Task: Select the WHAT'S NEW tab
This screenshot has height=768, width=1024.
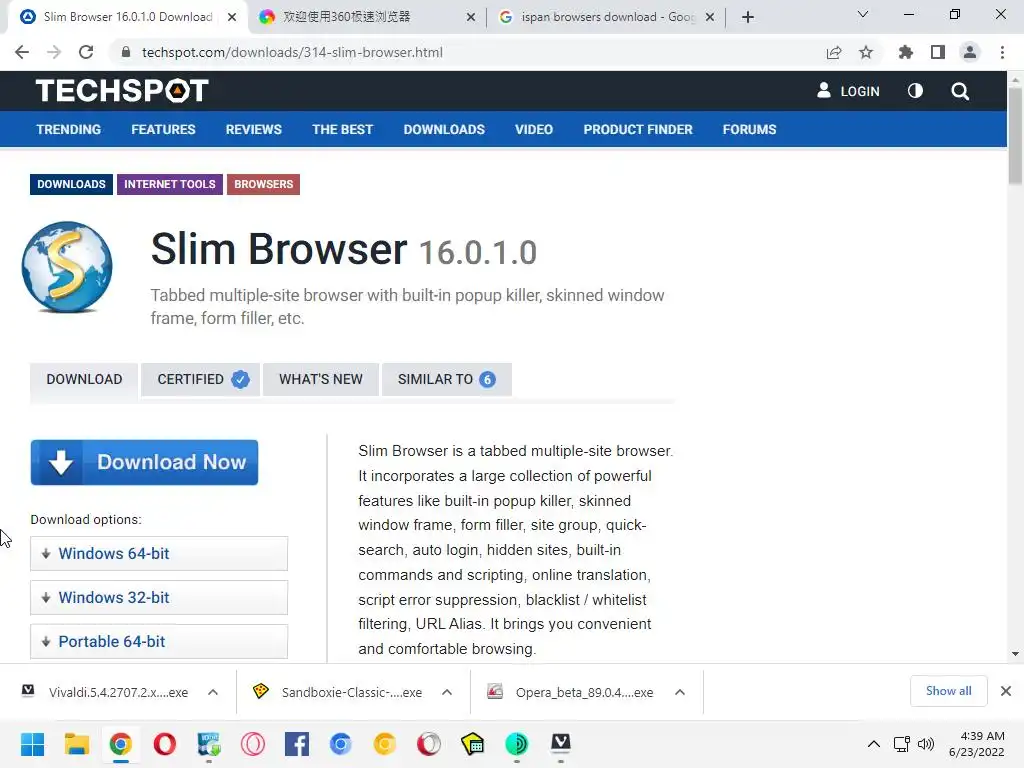Action: tap(321, 379)
